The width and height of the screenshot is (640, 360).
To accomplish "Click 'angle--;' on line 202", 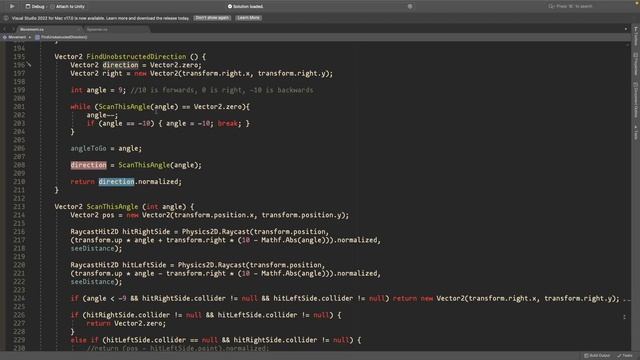I will (x=102, y=115).
